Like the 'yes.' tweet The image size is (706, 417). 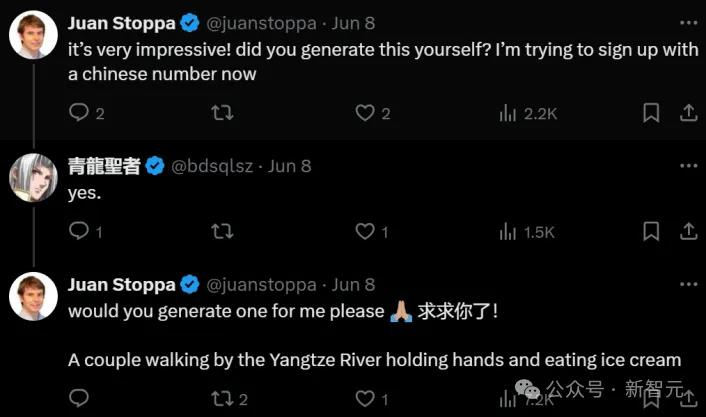pos(366,232)
